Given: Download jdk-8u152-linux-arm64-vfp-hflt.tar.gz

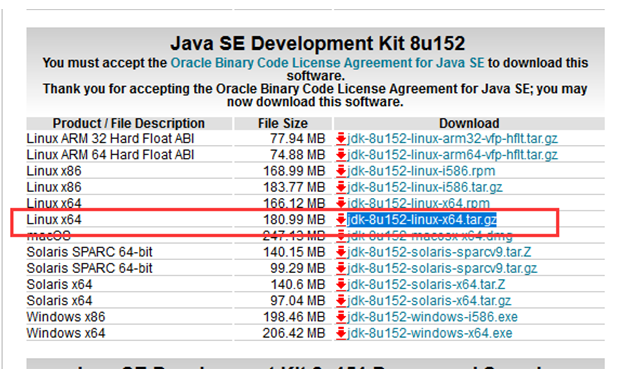Looking at the screenshot, I should point(452,155).
